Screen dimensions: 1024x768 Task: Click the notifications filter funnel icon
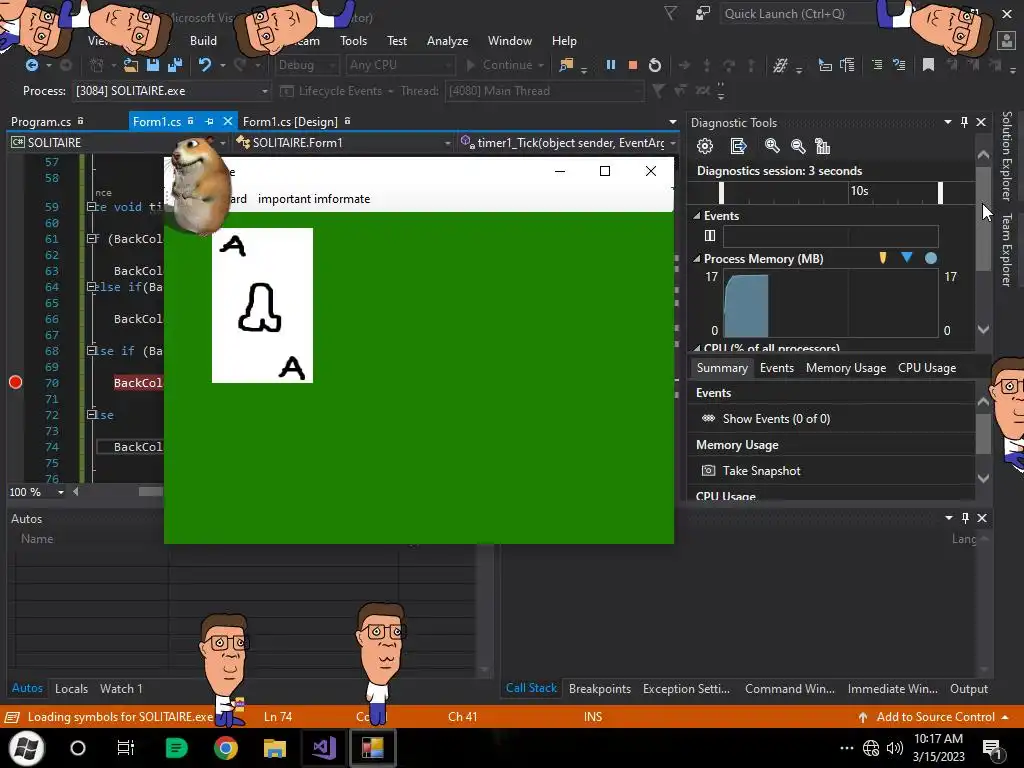click(x=670, y=14)
